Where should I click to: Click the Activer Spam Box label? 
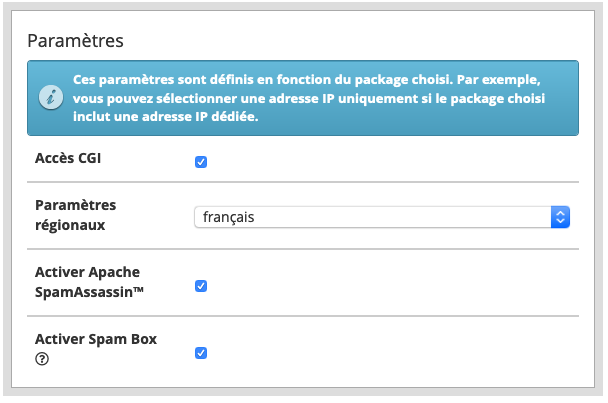96,339
